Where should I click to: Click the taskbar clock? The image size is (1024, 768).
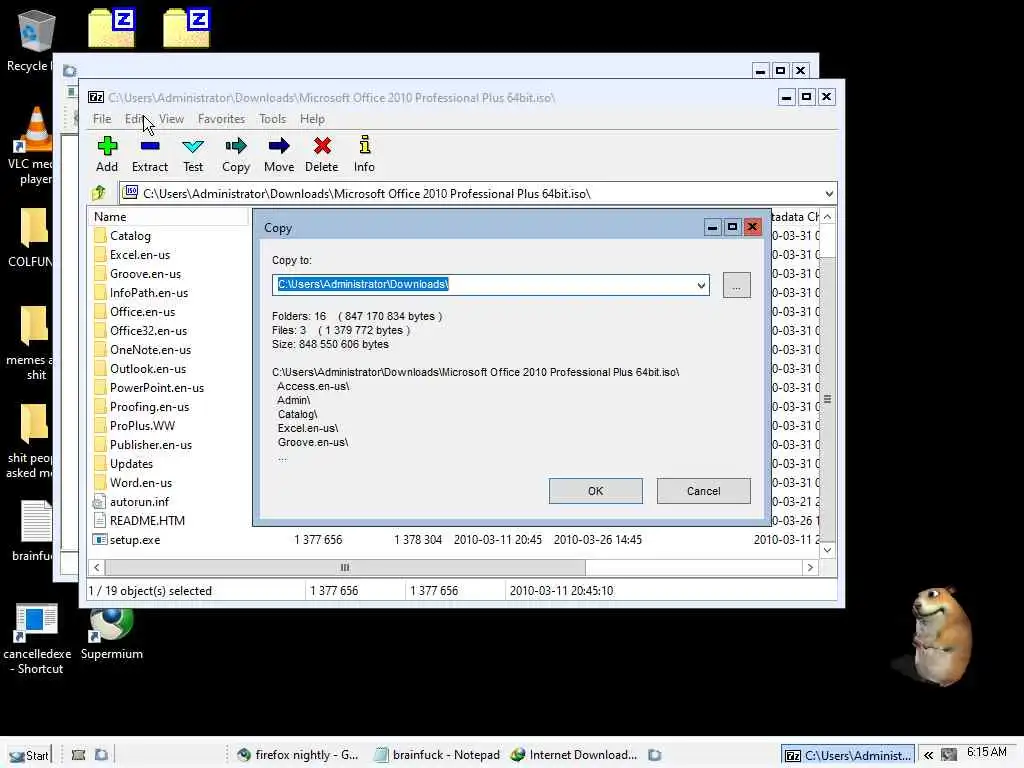pyautogui.click(x=986, y=752)
